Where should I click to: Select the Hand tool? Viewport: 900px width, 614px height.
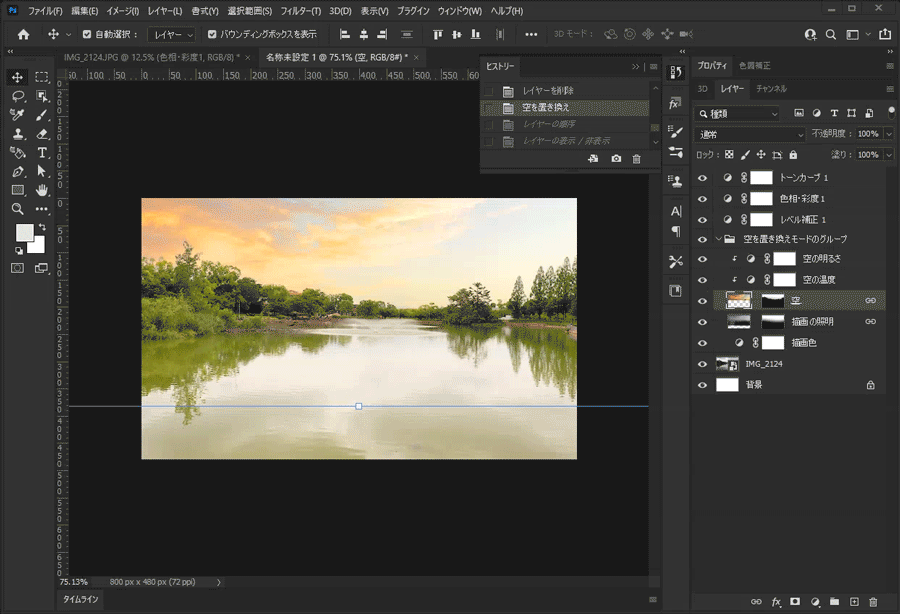pyautogui.click(x=41, y=190)
